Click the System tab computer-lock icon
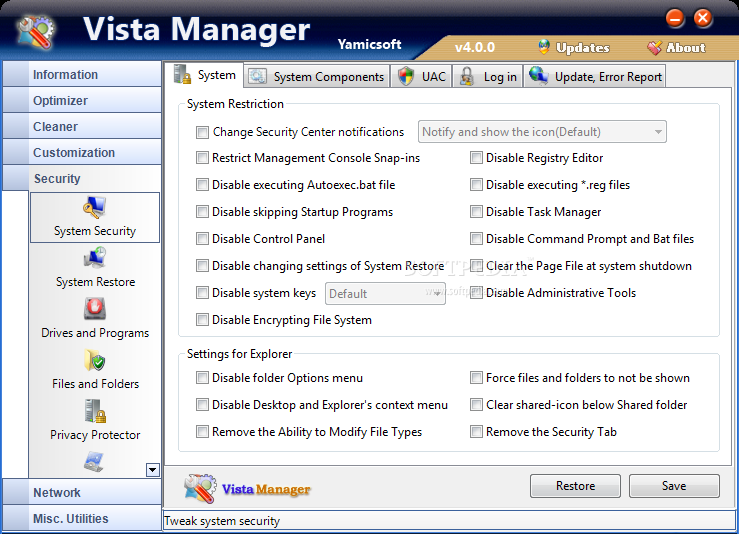 [x=182, y=75]
